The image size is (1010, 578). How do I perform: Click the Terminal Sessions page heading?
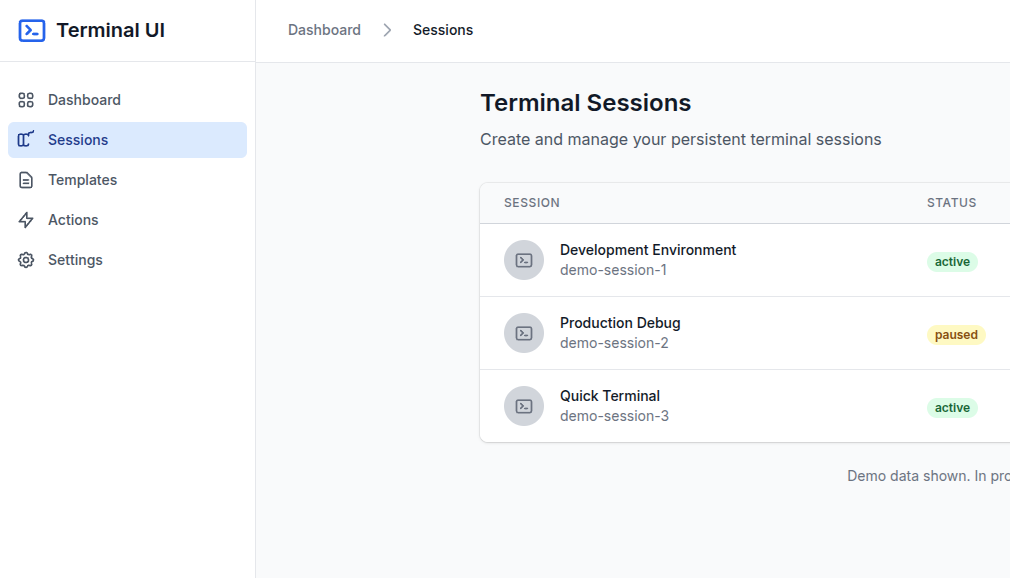point(586,103)
